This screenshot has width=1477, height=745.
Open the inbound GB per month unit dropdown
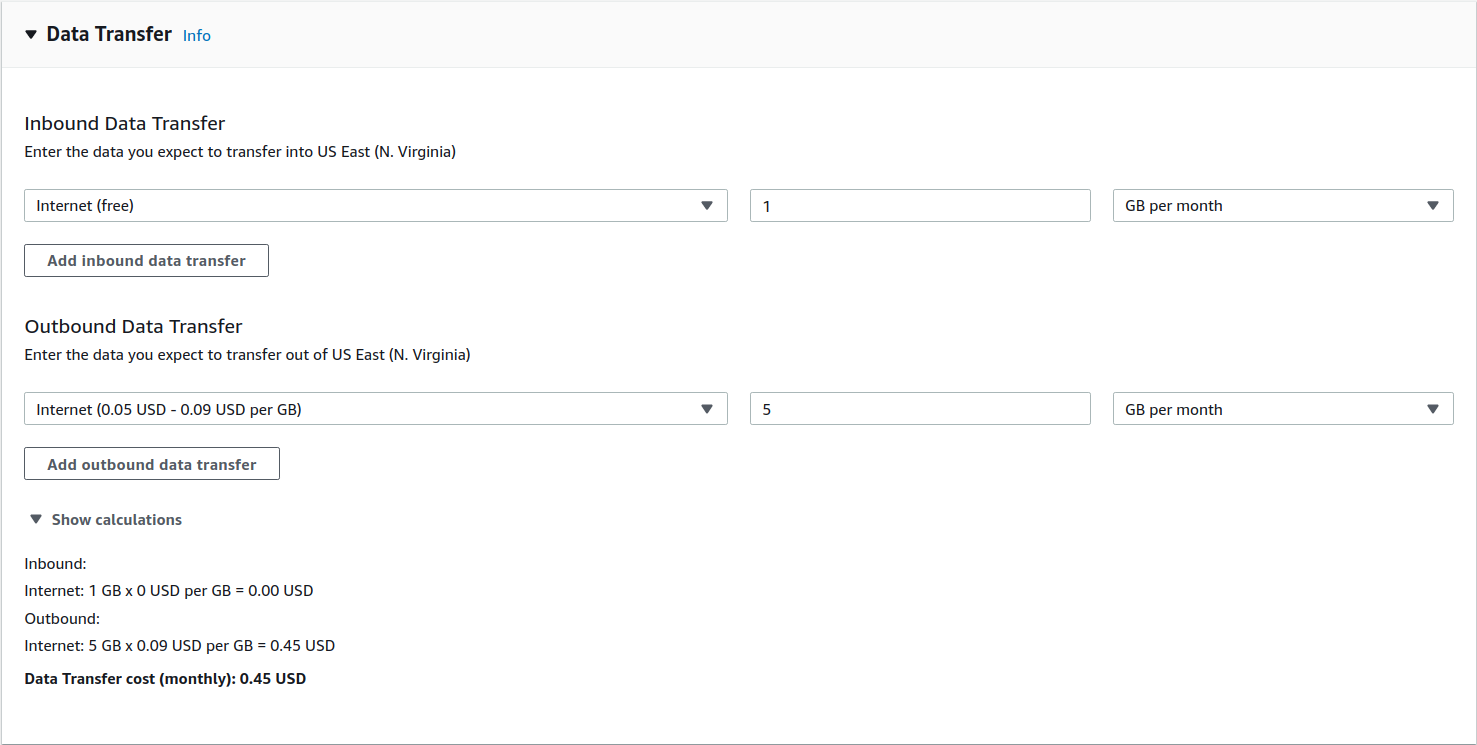click(x=1270, y=206)
